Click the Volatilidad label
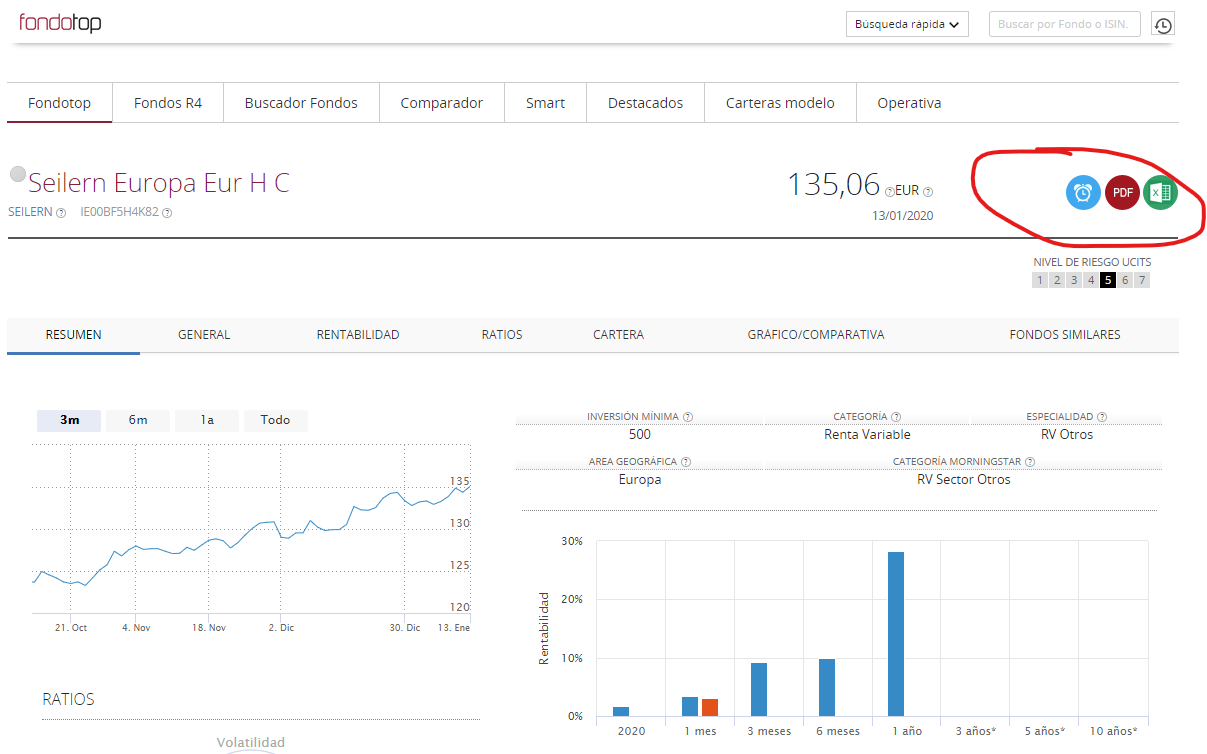 click(251, 743)
